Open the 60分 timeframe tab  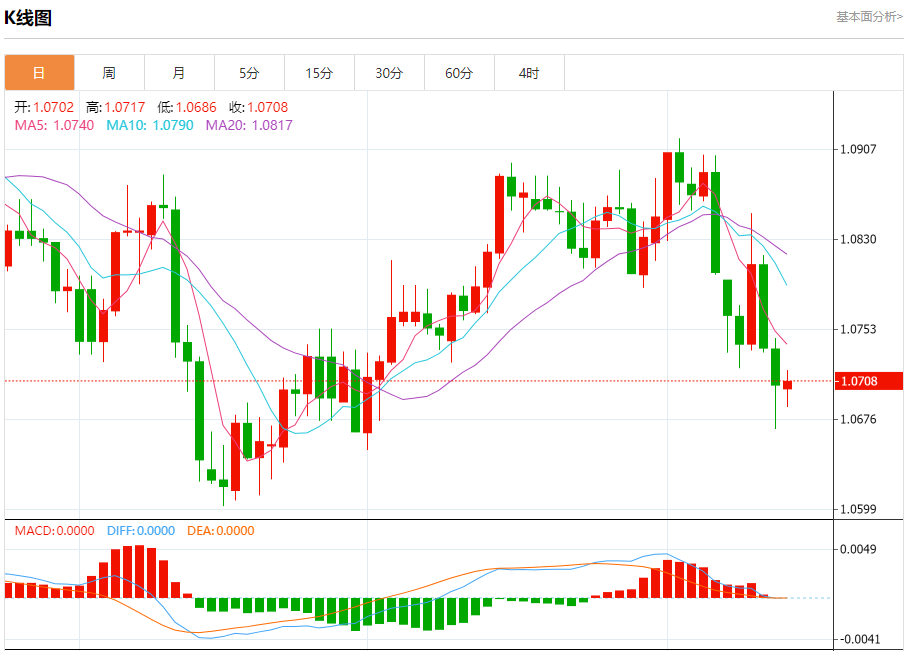coord(459,73)
